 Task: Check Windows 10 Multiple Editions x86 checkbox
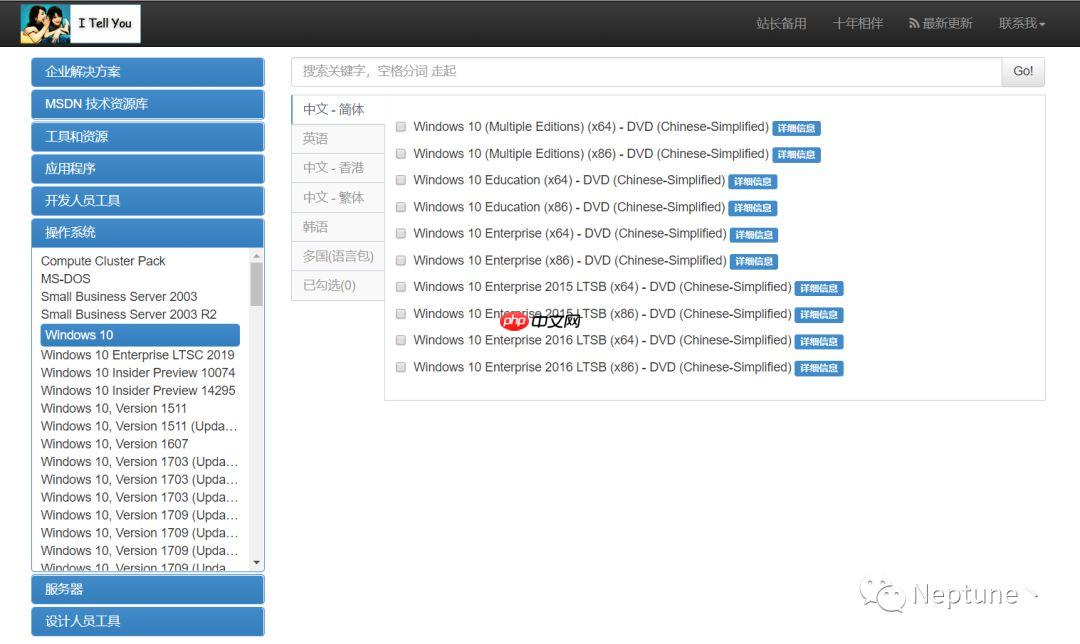[x=401, y=154]
